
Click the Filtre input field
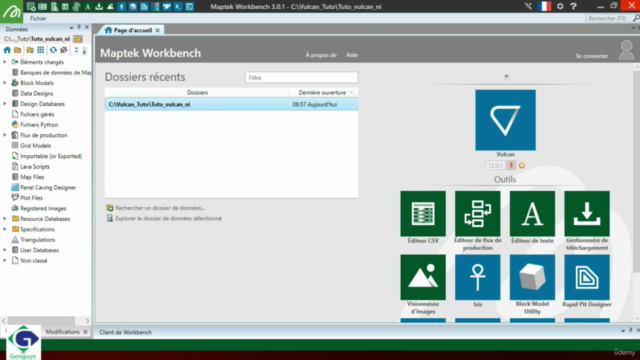click(301, 78)
